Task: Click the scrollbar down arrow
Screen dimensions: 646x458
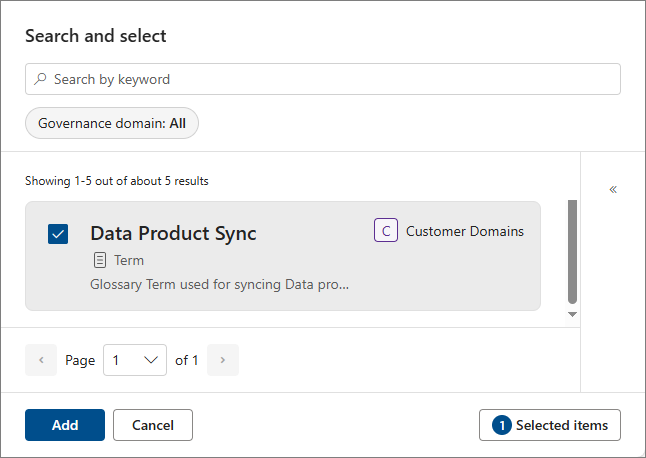Action: click(572, 314)
